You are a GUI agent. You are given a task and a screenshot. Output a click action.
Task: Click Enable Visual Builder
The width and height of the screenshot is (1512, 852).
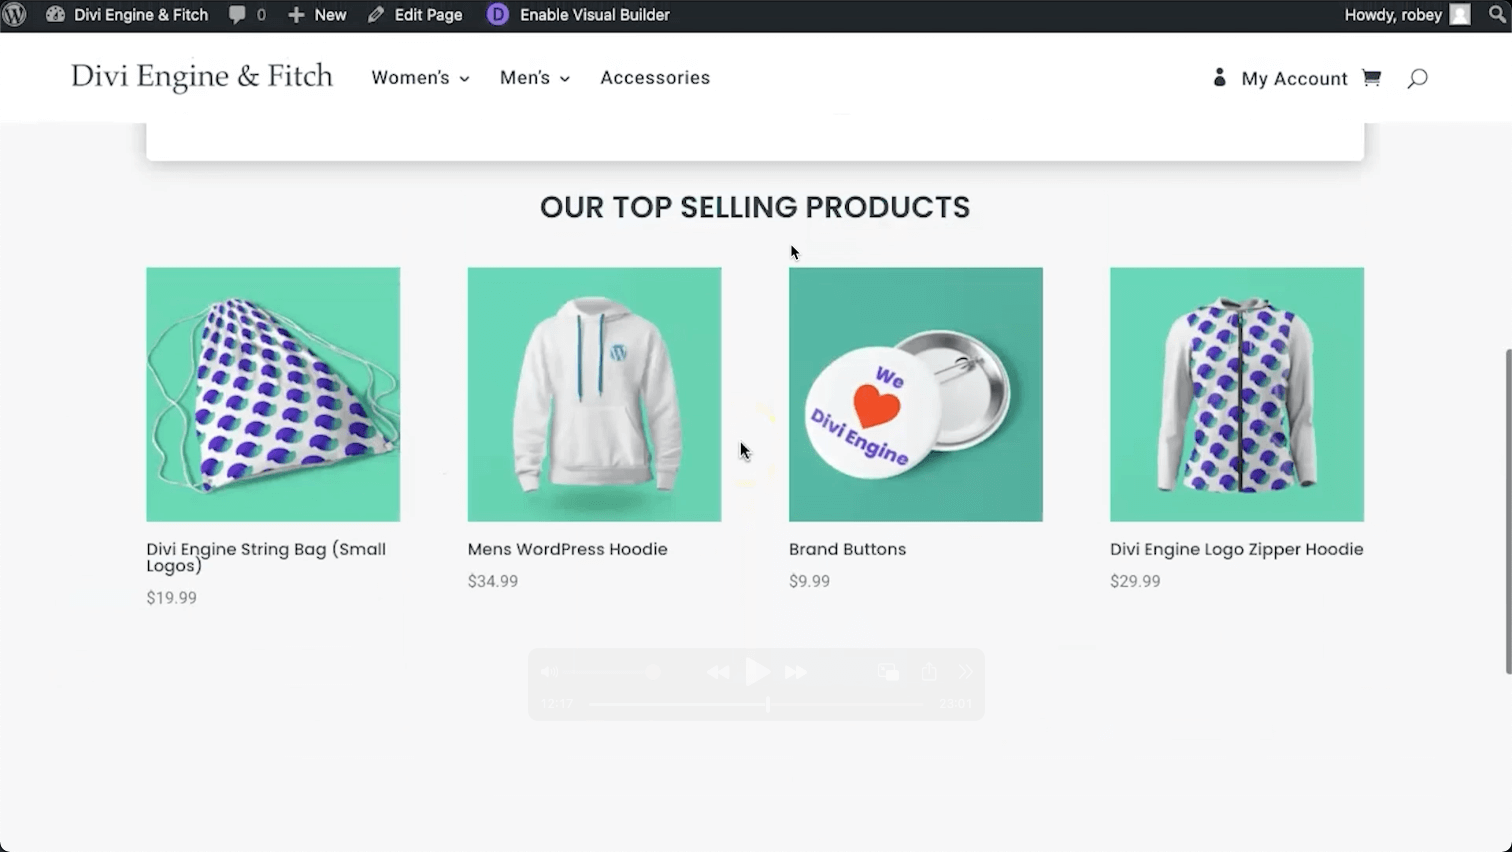point(594,15)
